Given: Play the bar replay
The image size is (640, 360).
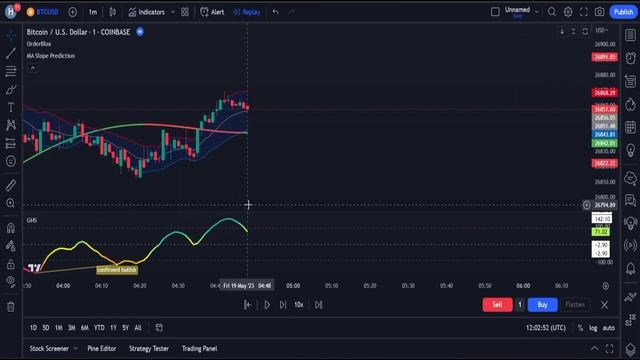Looking at the screenshot, I should [267, 305].
